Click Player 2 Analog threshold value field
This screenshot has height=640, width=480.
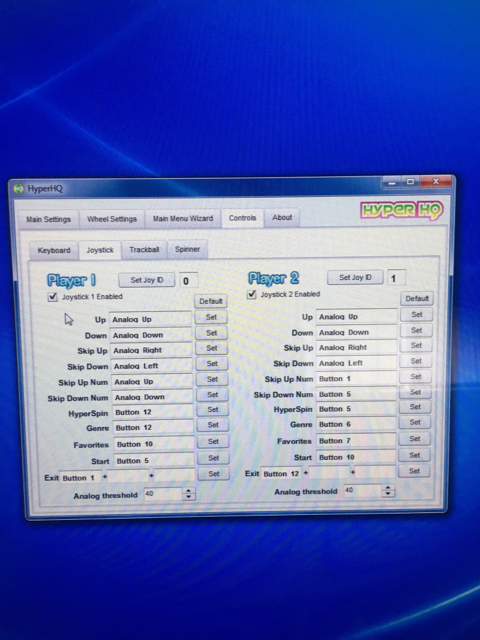coord(363,490)
